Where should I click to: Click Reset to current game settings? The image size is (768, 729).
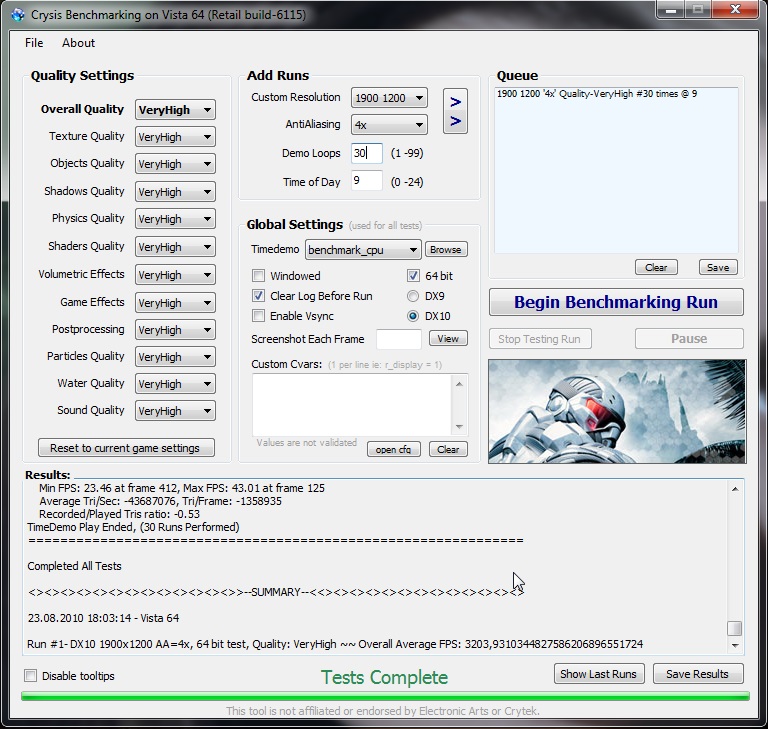click(126, 448)
